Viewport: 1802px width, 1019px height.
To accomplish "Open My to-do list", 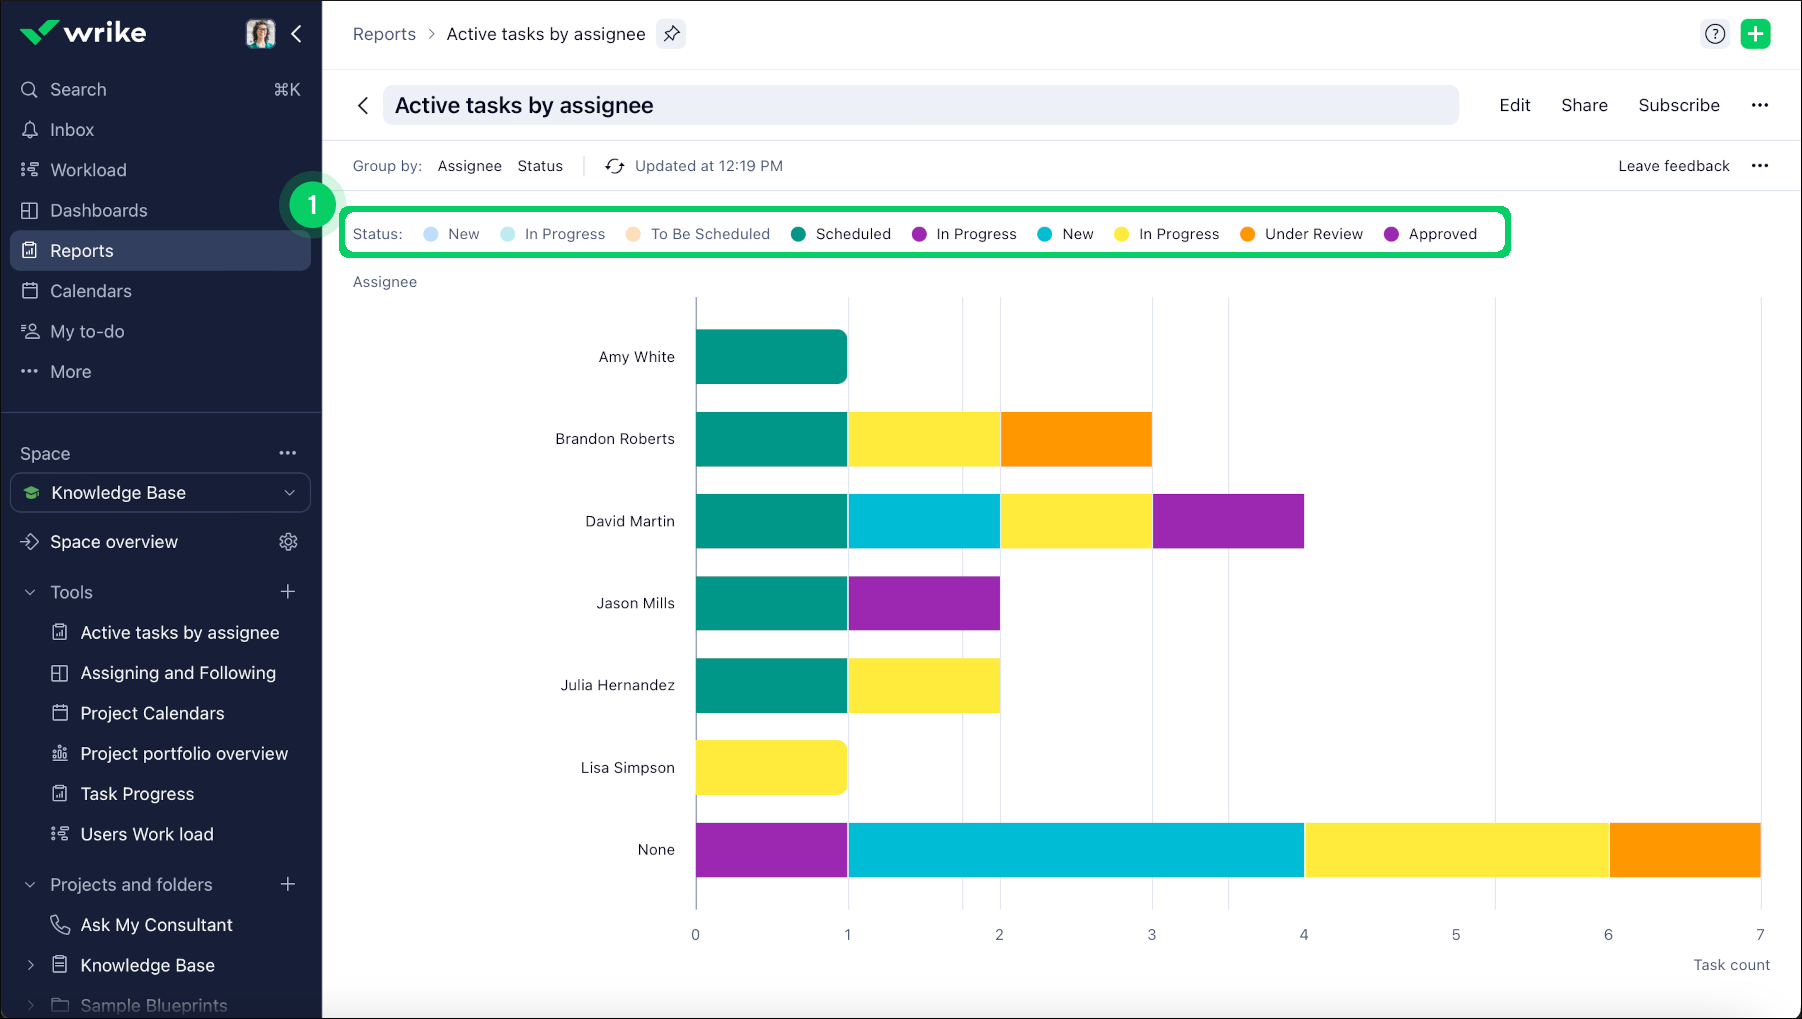I will click(85, 331).
